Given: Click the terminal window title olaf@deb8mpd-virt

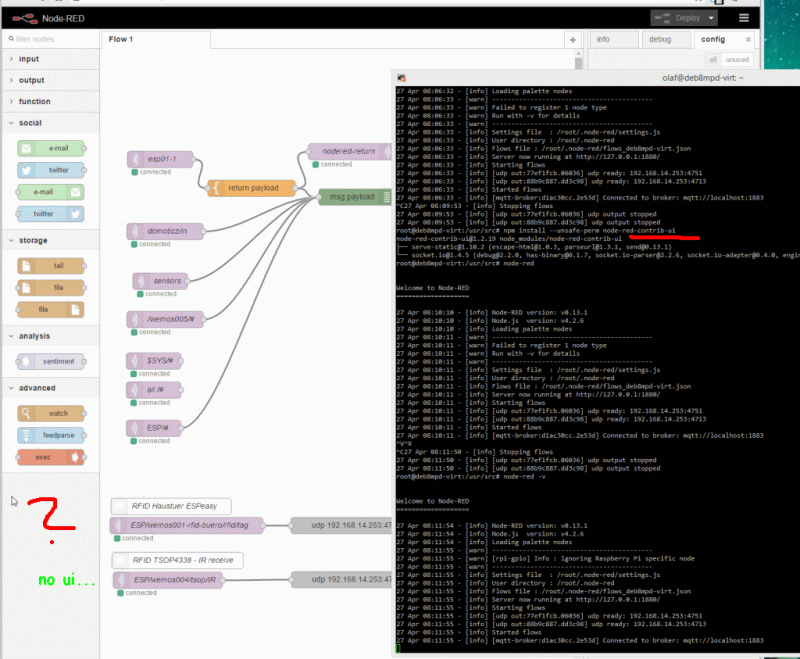Looking at the screenshot, I should coord(703,78).
